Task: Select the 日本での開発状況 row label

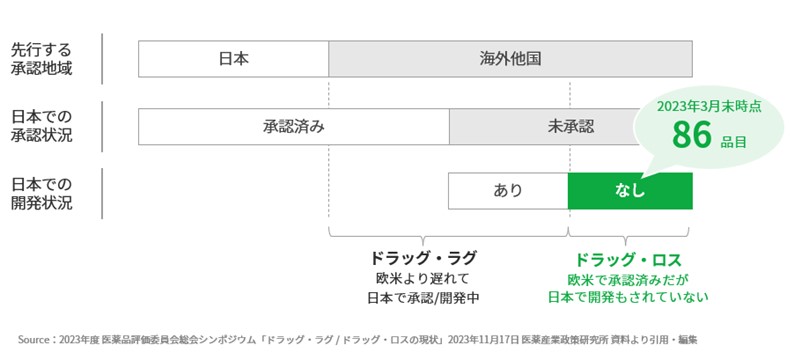Action: tap(42, 194)
